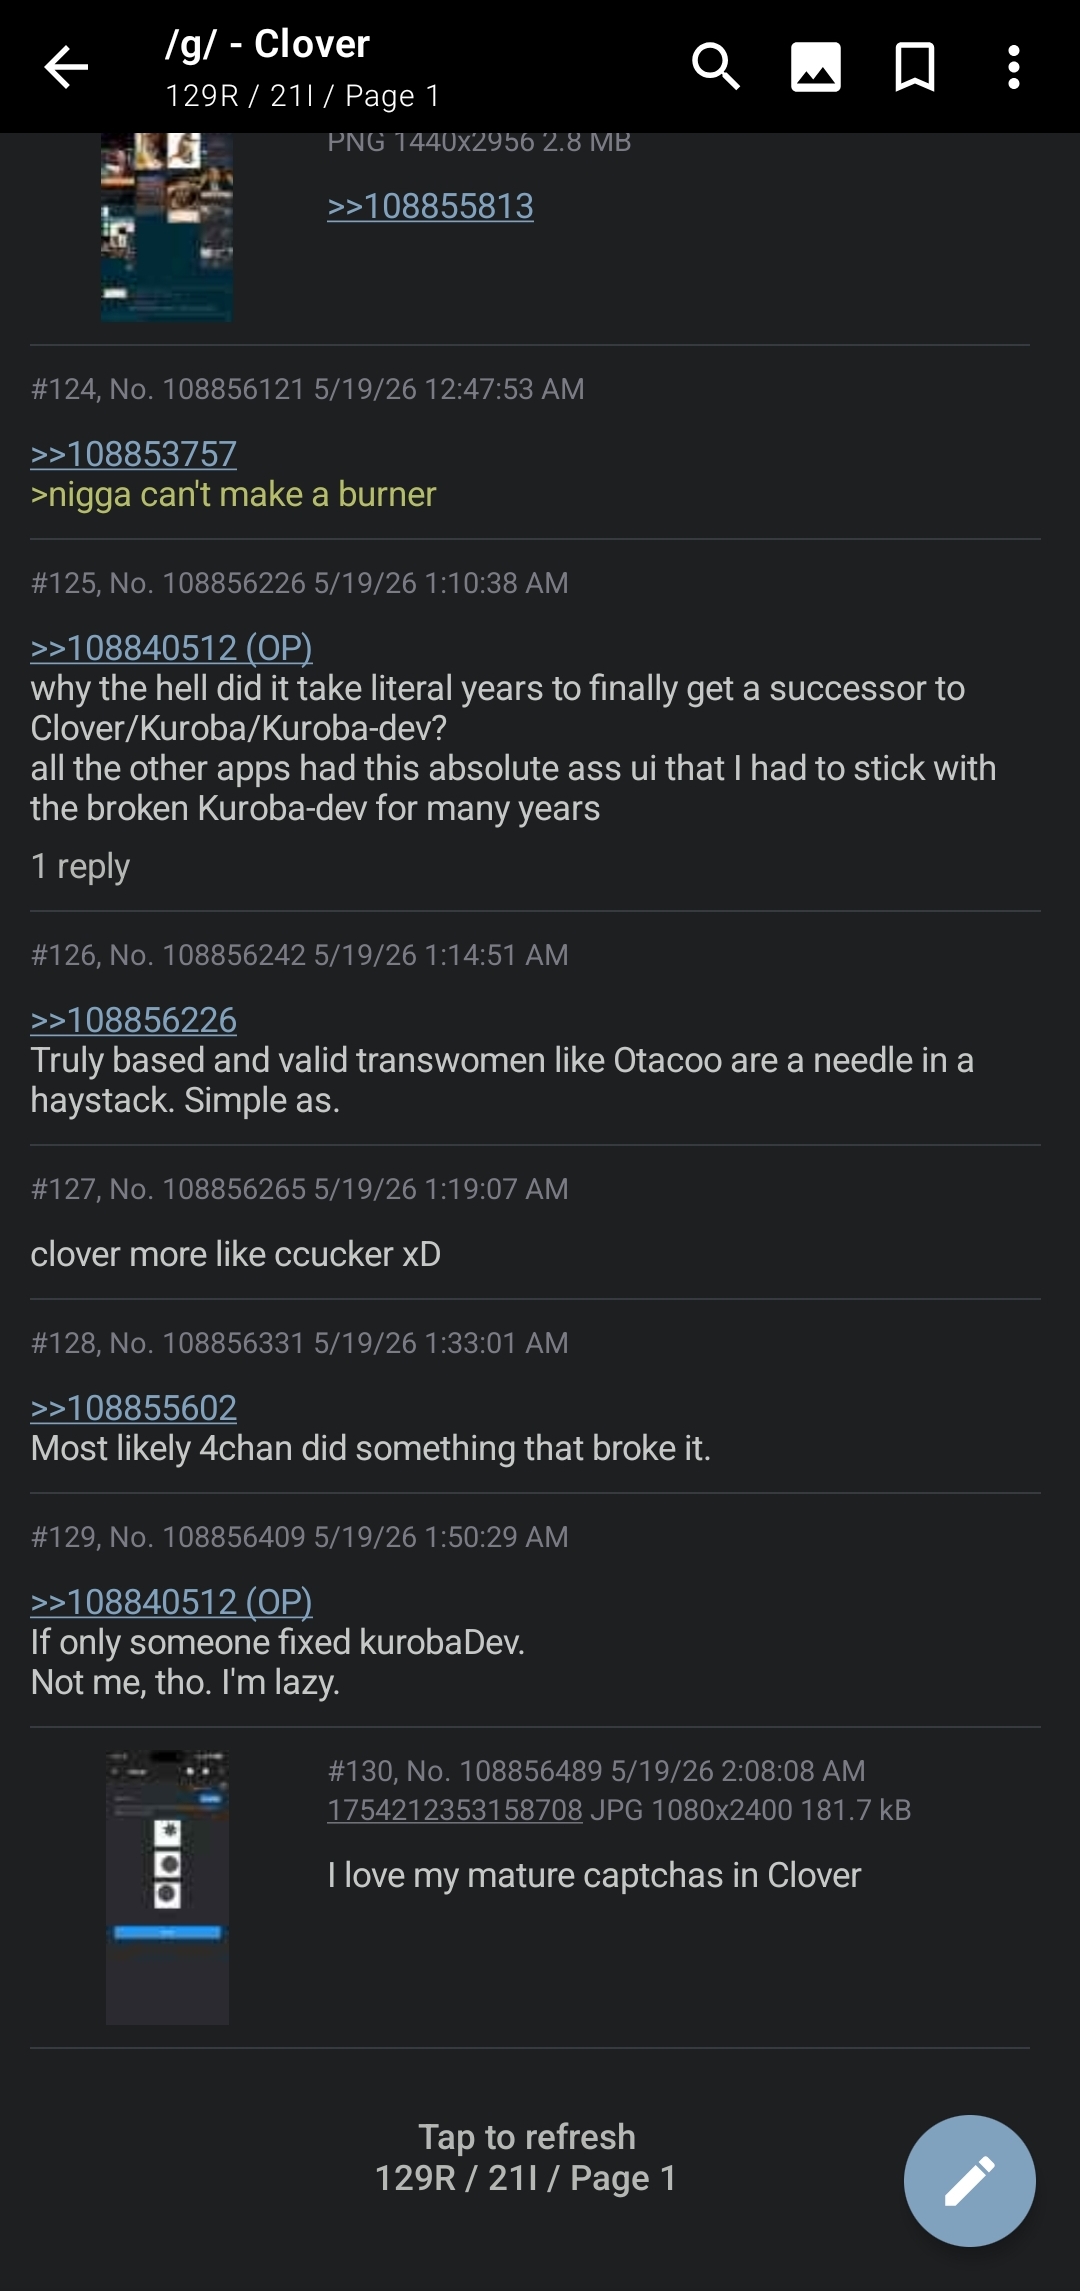1080x2291 pixels.
Task: Open OP quote link in post #125
Action: pos(171,648)
